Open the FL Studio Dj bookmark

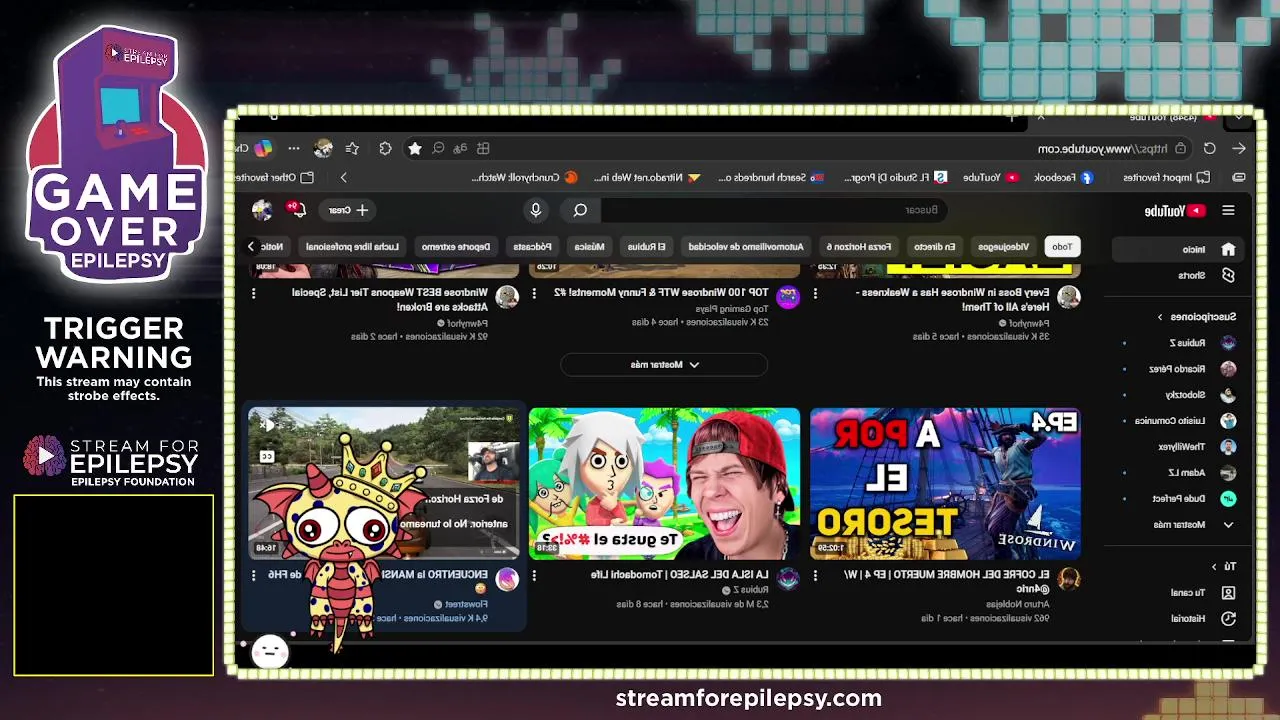(896, 177)
